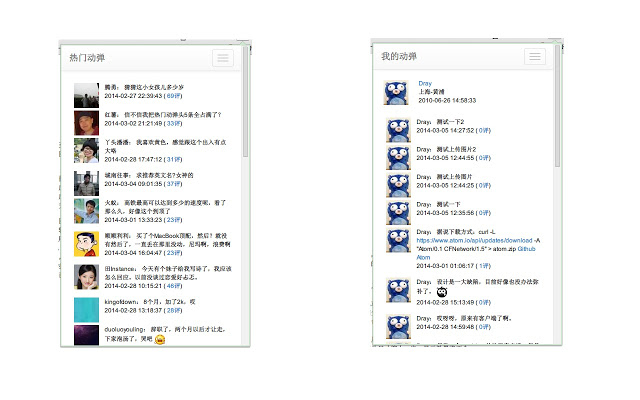The height and width of the screenshot is (400, 640).
Task: Click avatar of the 31评 post
Action: click(86, 151)
